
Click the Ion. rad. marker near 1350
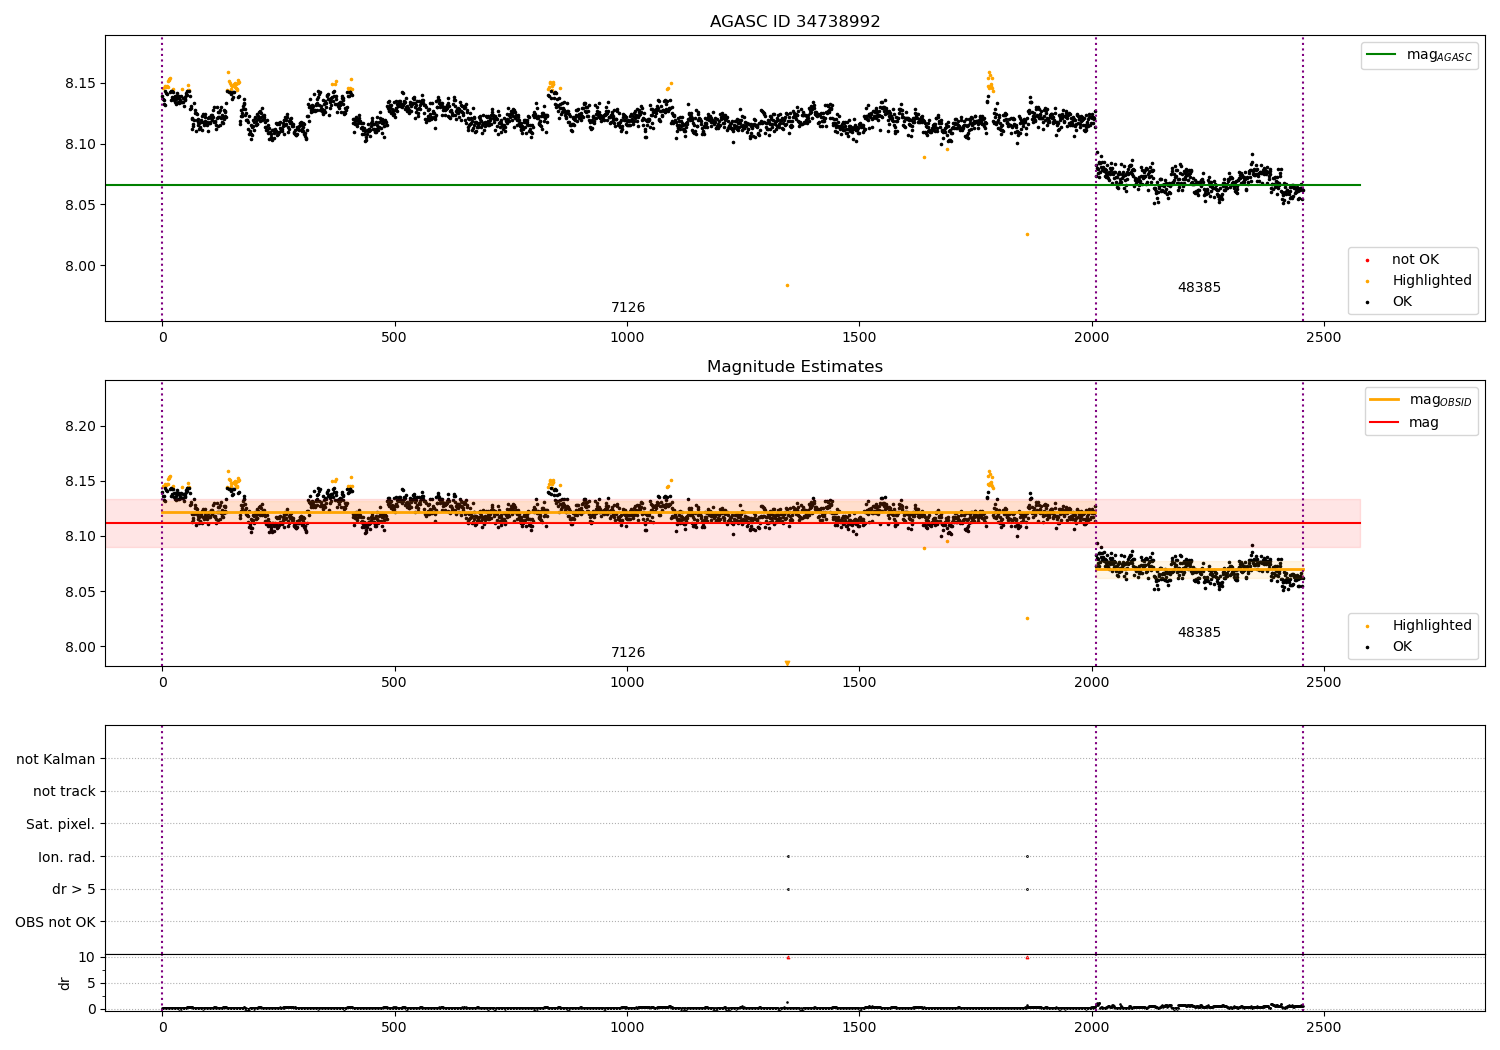click(788, 856)
